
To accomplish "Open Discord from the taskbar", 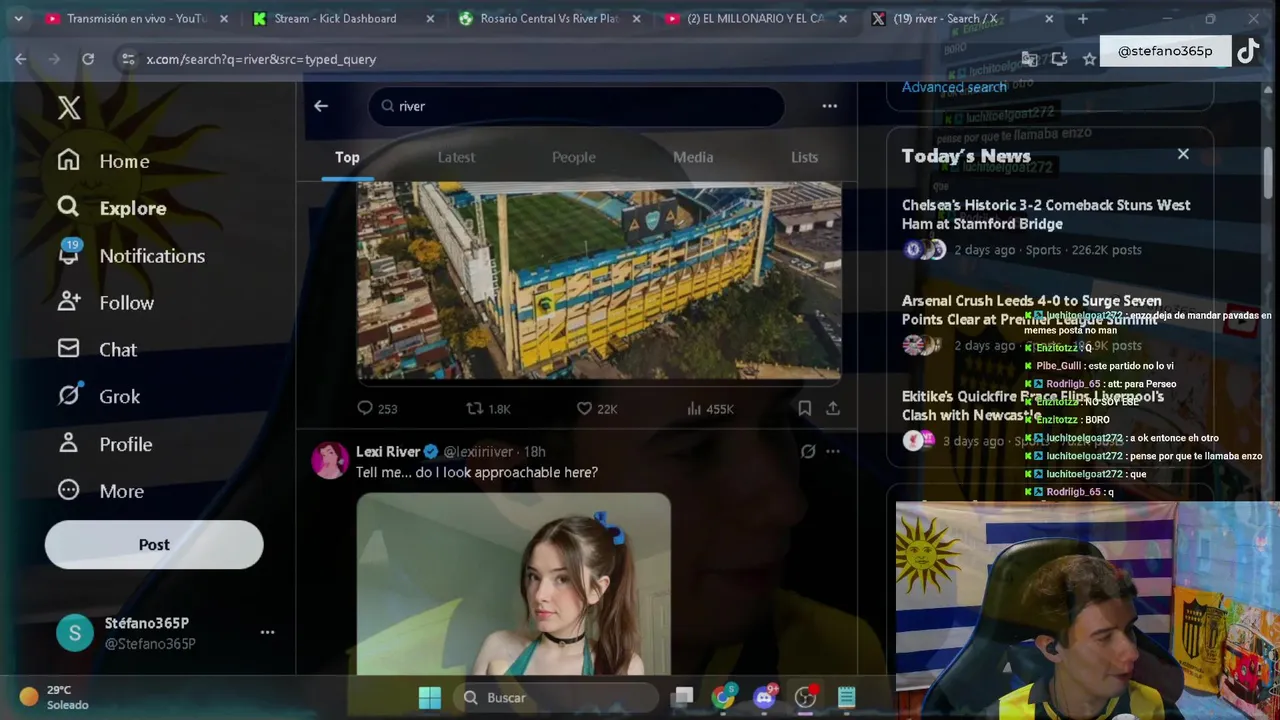I will [x=765, y=697].
